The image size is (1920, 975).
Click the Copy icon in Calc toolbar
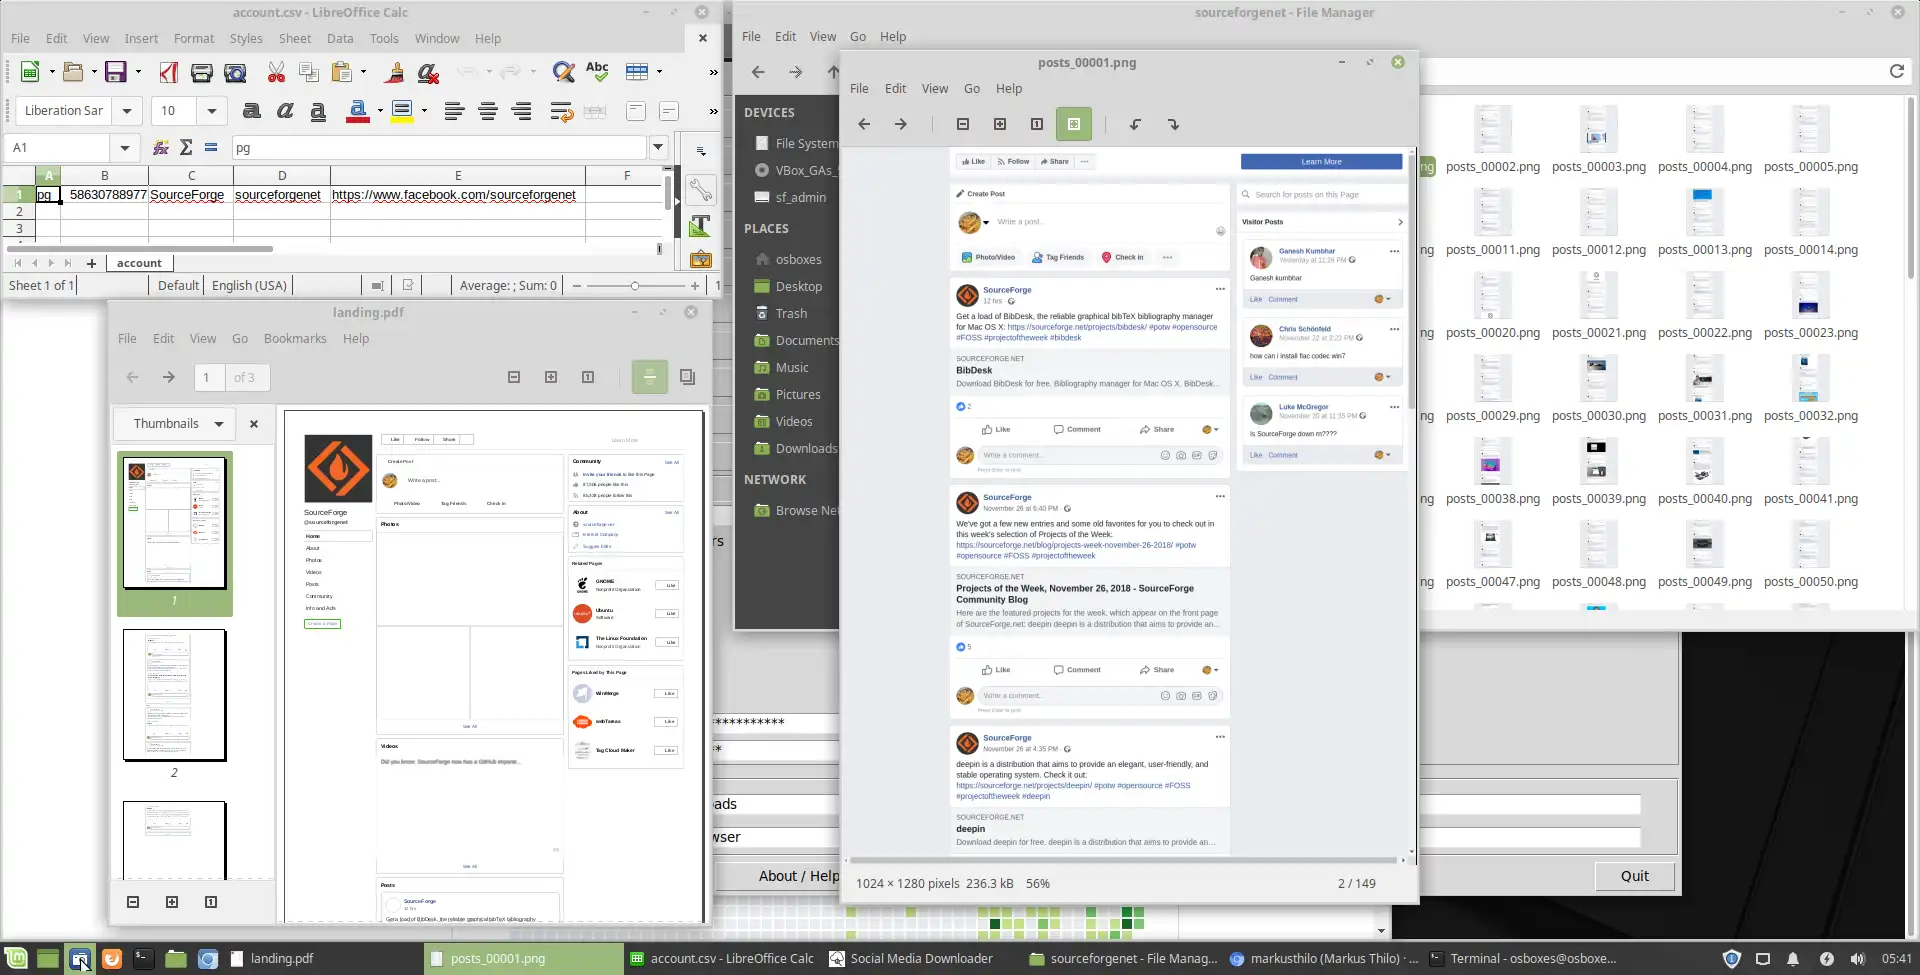point(309,72)
